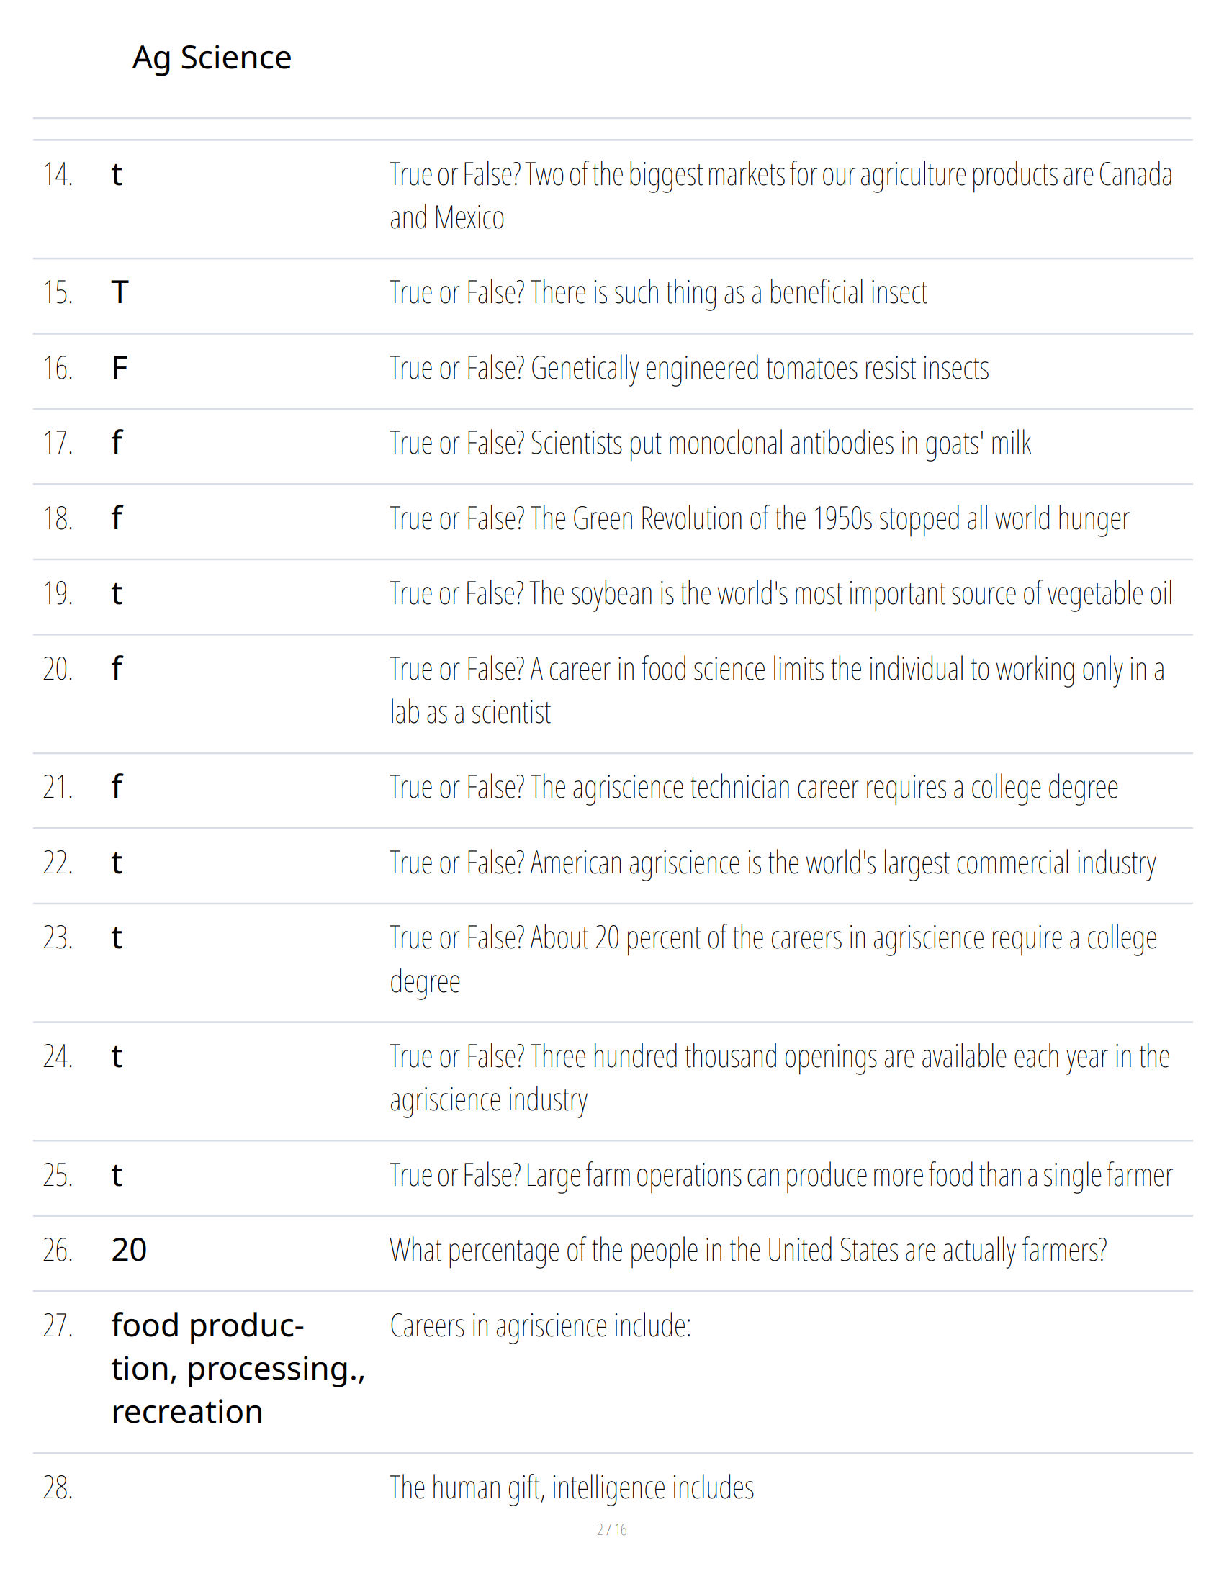
Task: Click 'The human gift, intelligence includes' text
Action: coord(572,1488)
